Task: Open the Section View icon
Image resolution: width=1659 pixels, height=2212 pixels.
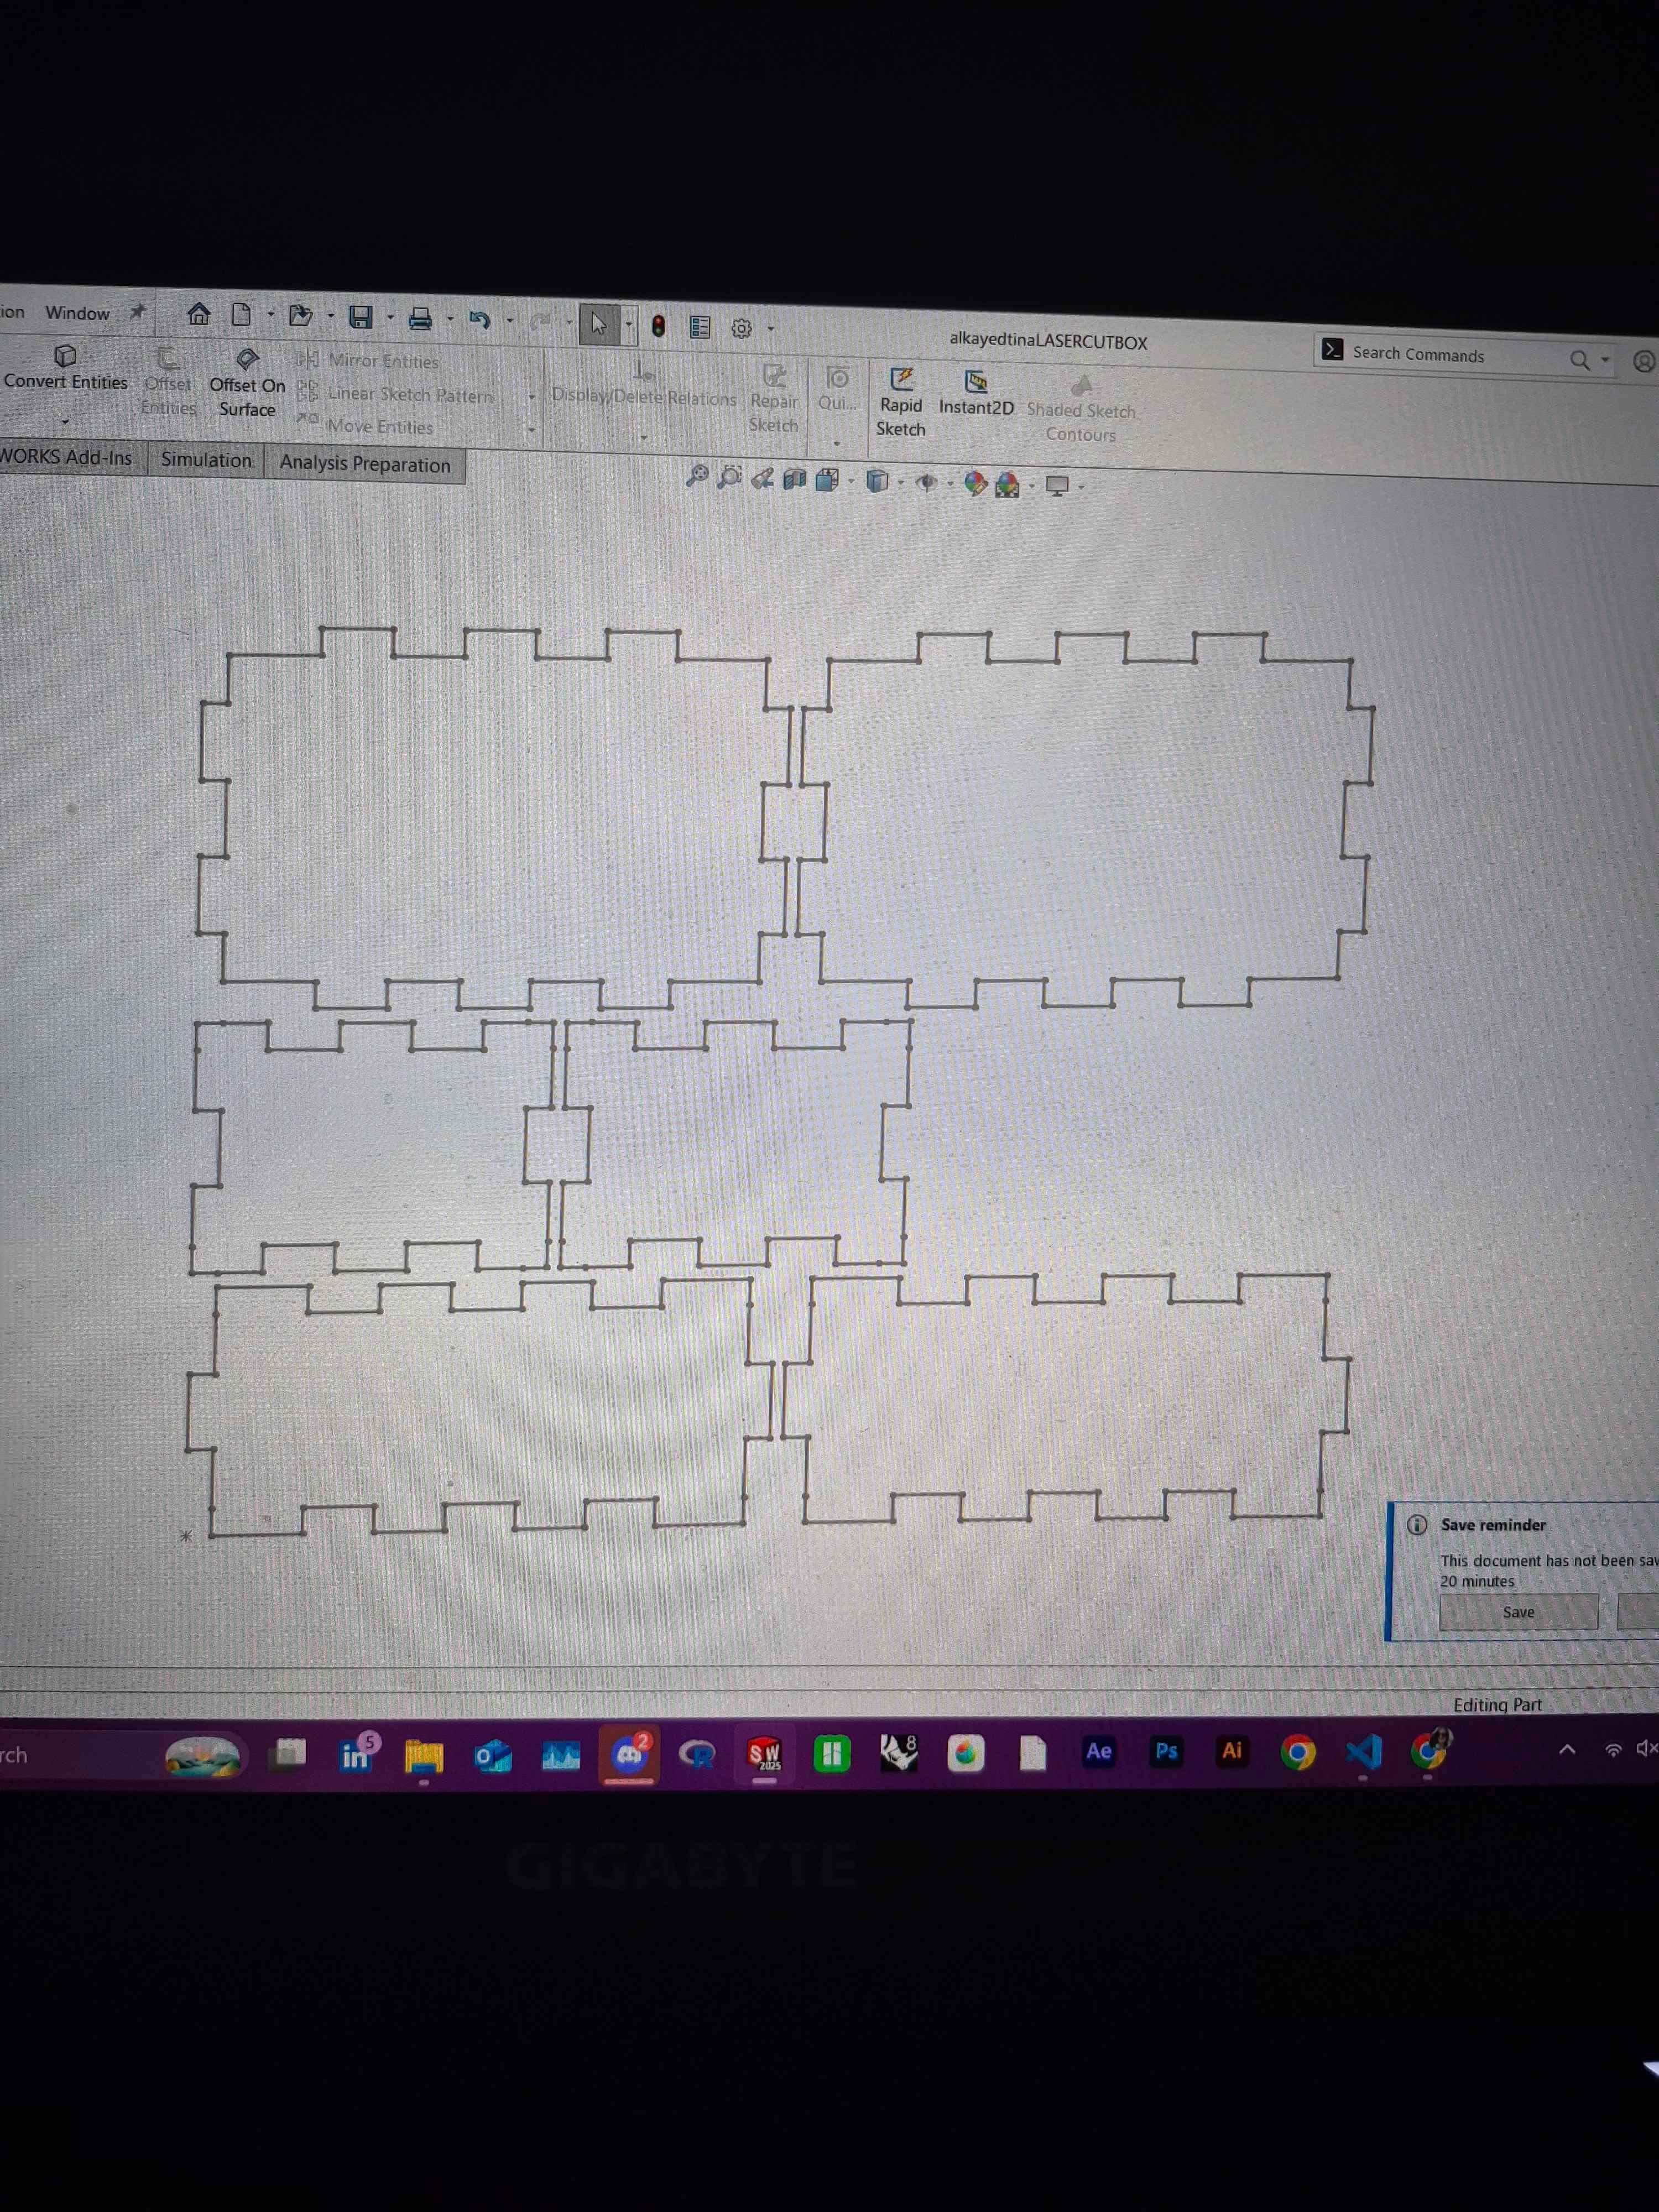Action: (794, 480)
